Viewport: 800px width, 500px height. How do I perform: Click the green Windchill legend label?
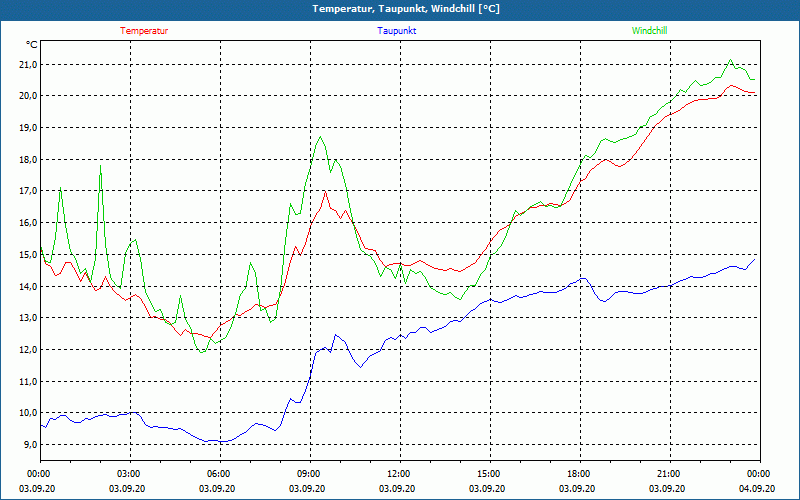coord(649,31)
